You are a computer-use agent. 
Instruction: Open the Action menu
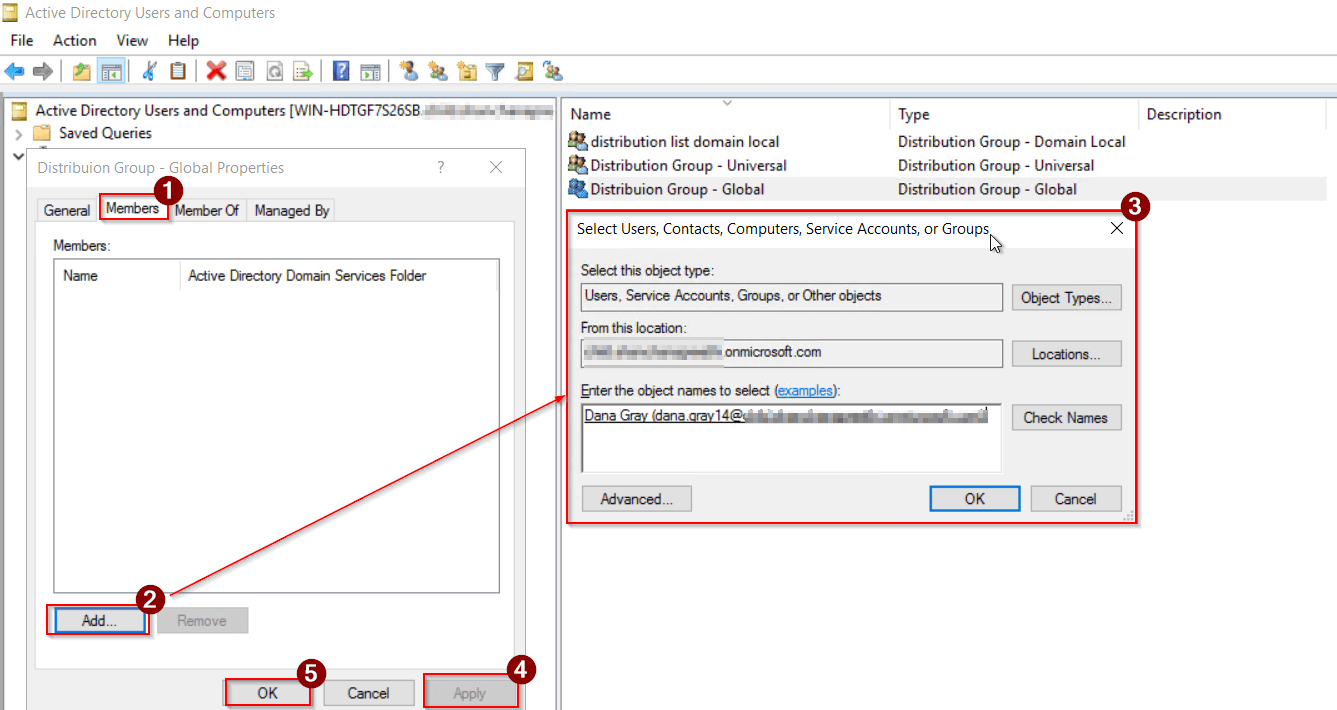point(74,41)
